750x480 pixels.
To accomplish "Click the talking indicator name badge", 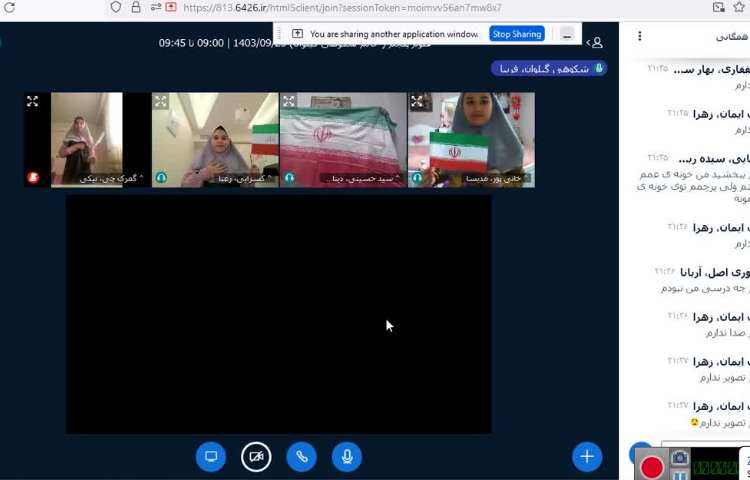I will [549, 68].
